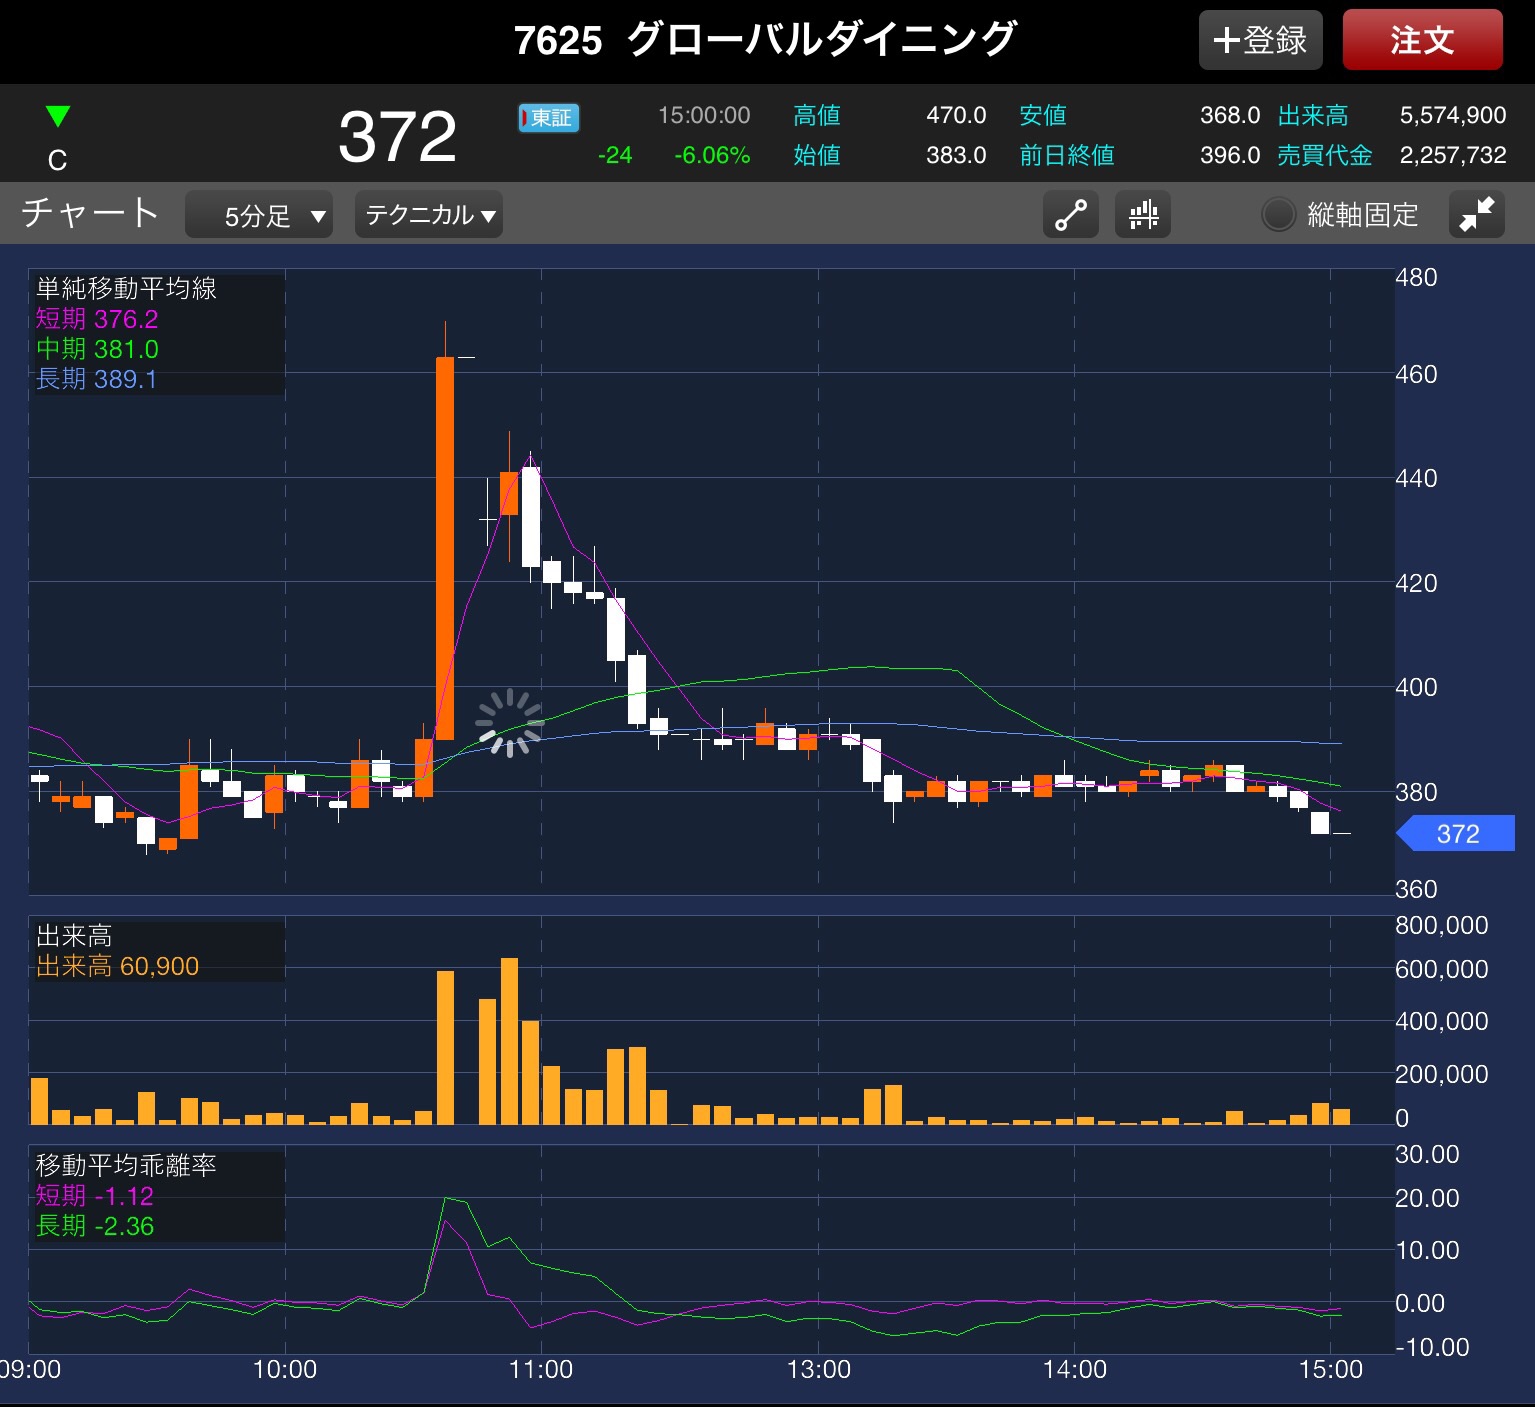The image size is (1535, 1407).
Task: Click the green down-arrow price indicator
Action: [58, 117]
